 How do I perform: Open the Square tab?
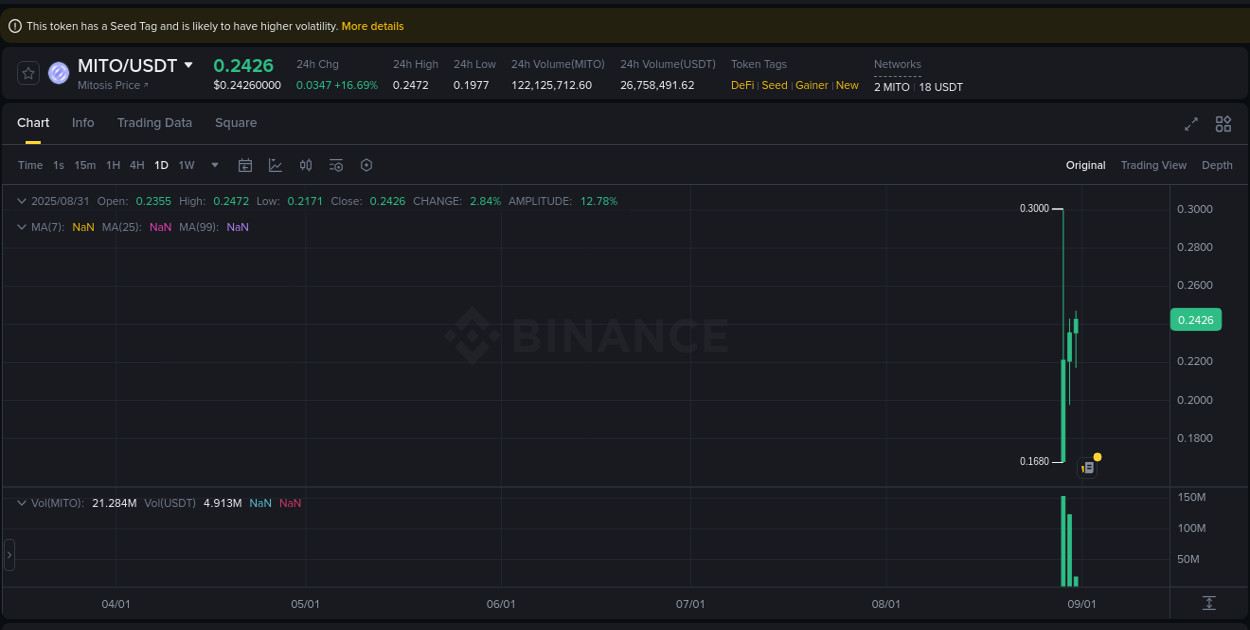[x=236, y=122]
